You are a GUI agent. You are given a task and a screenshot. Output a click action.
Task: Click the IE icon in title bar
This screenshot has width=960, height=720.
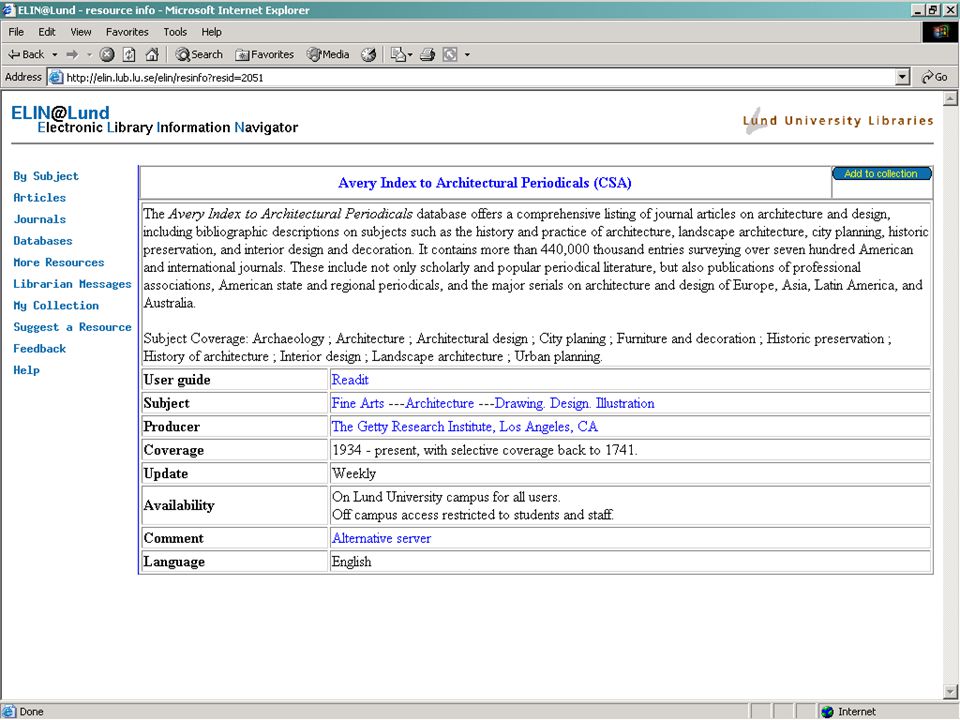point(8,10)
